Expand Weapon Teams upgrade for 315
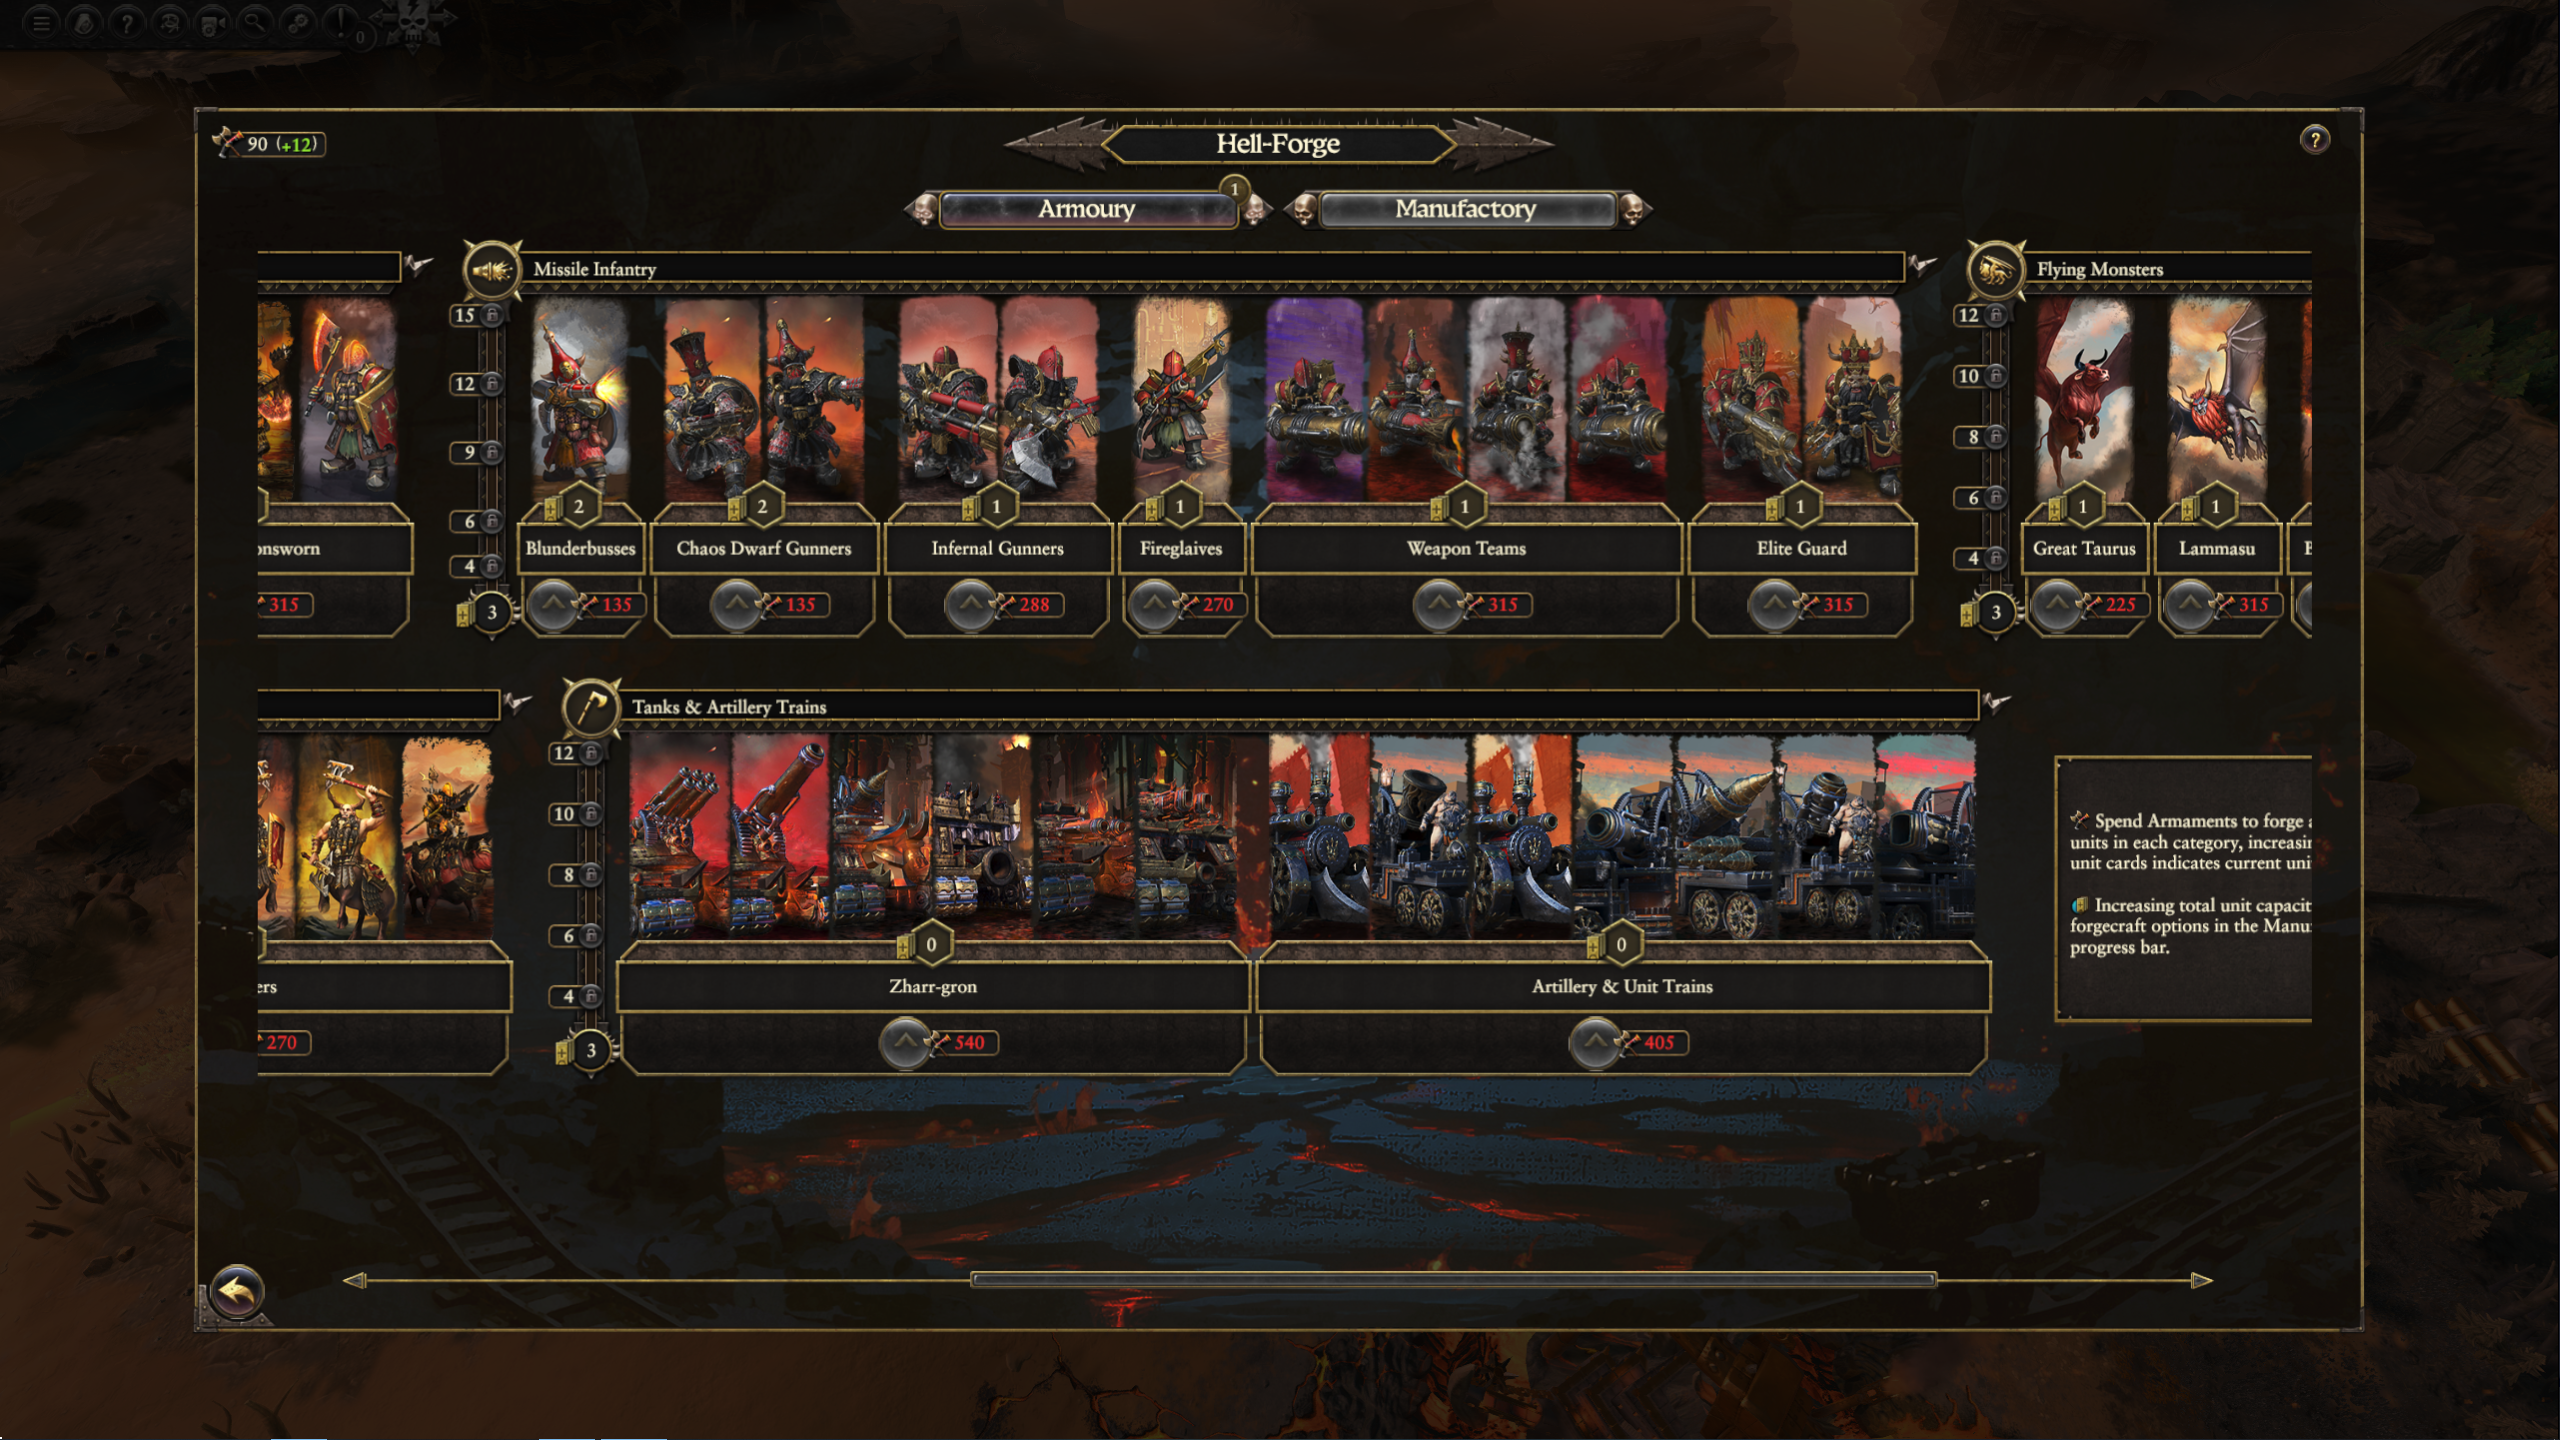Screen dimensions: 2560x1440 [1437, 605]
